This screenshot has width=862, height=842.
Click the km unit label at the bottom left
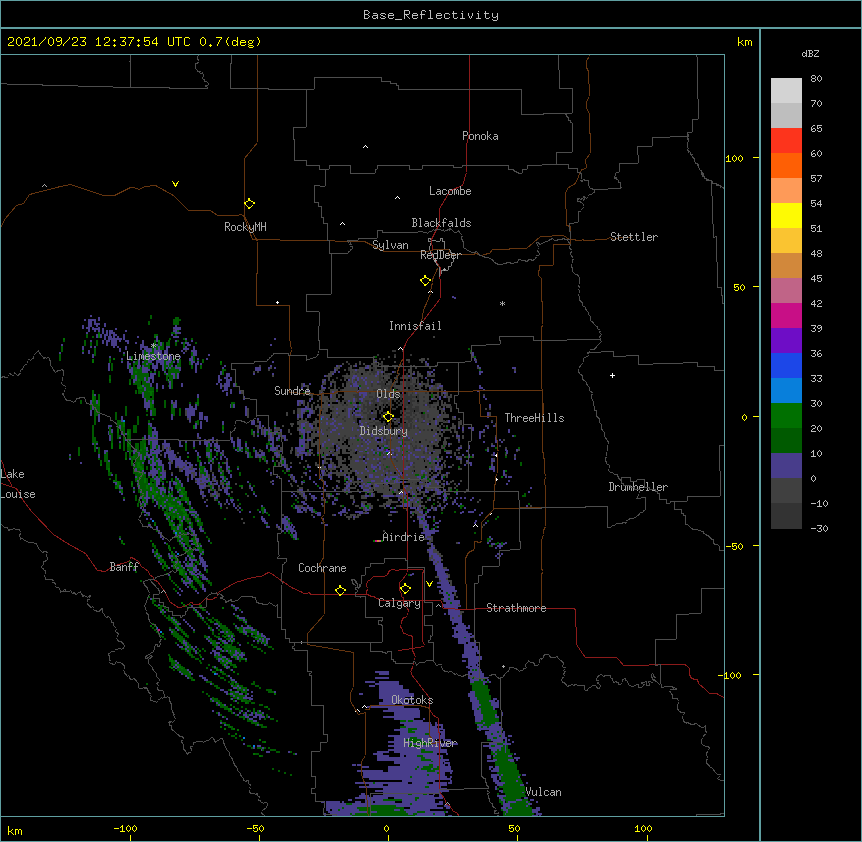click(15, 830)
